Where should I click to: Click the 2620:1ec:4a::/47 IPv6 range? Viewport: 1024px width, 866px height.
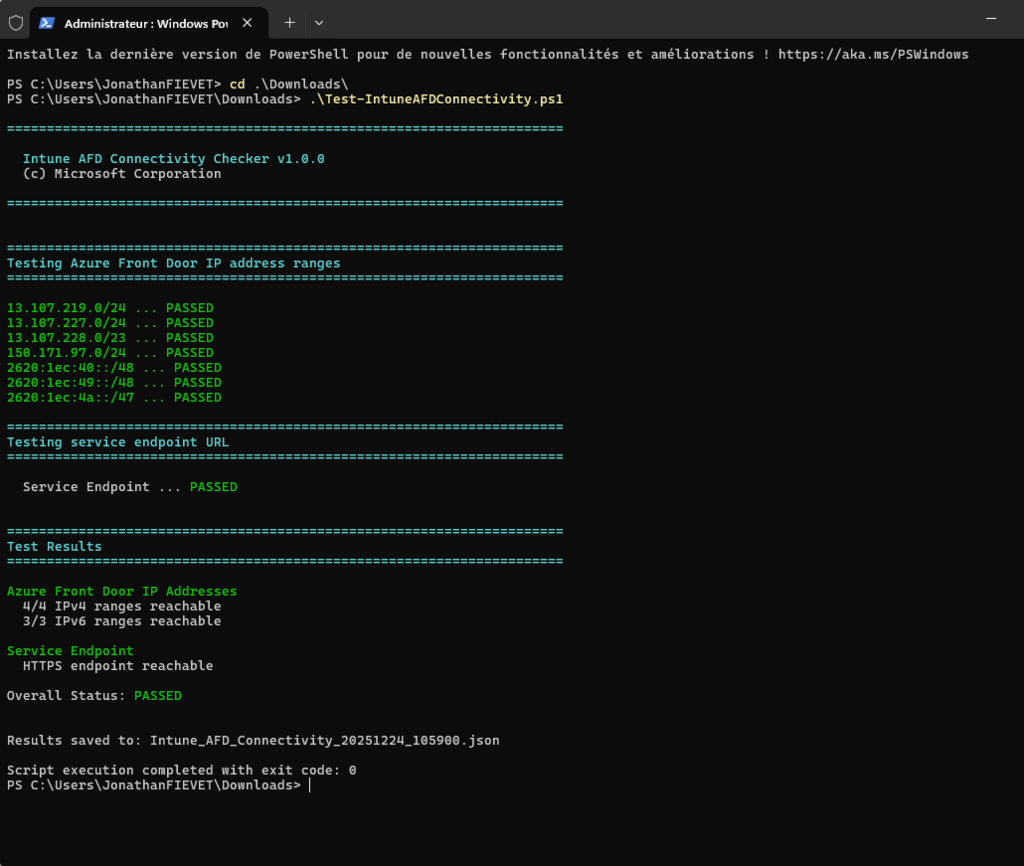coord(70,398)
